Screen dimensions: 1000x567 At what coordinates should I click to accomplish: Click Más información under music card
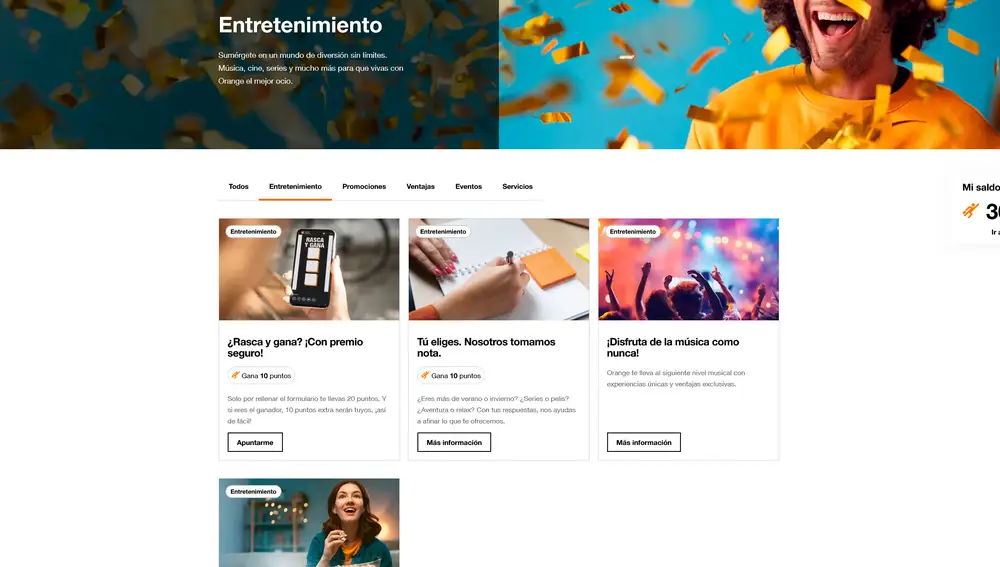tap(643, 442)
